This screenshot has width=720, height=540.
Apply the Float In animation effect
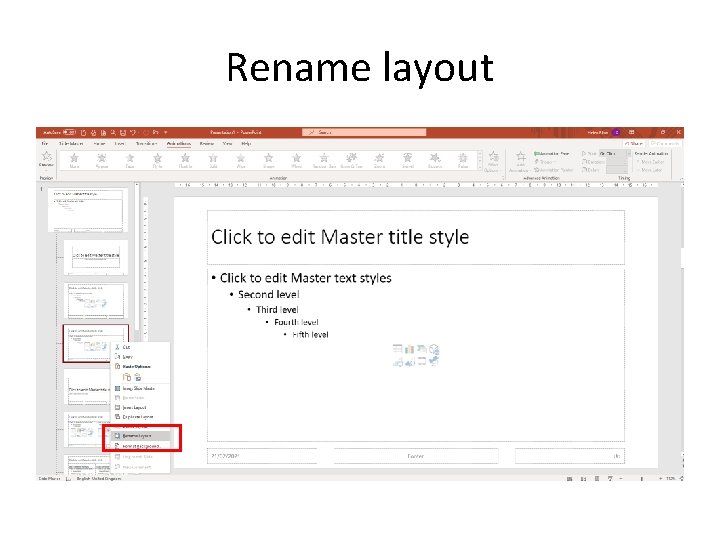coord(186,161)
